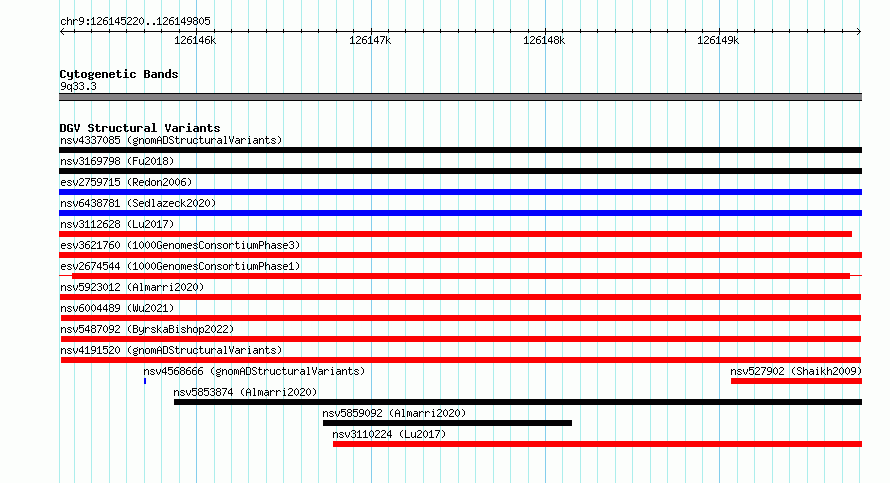Select the gray 9q33.3 cytogenetic band bar
This screenshot has height=483, width=890.
coord(460,97)
